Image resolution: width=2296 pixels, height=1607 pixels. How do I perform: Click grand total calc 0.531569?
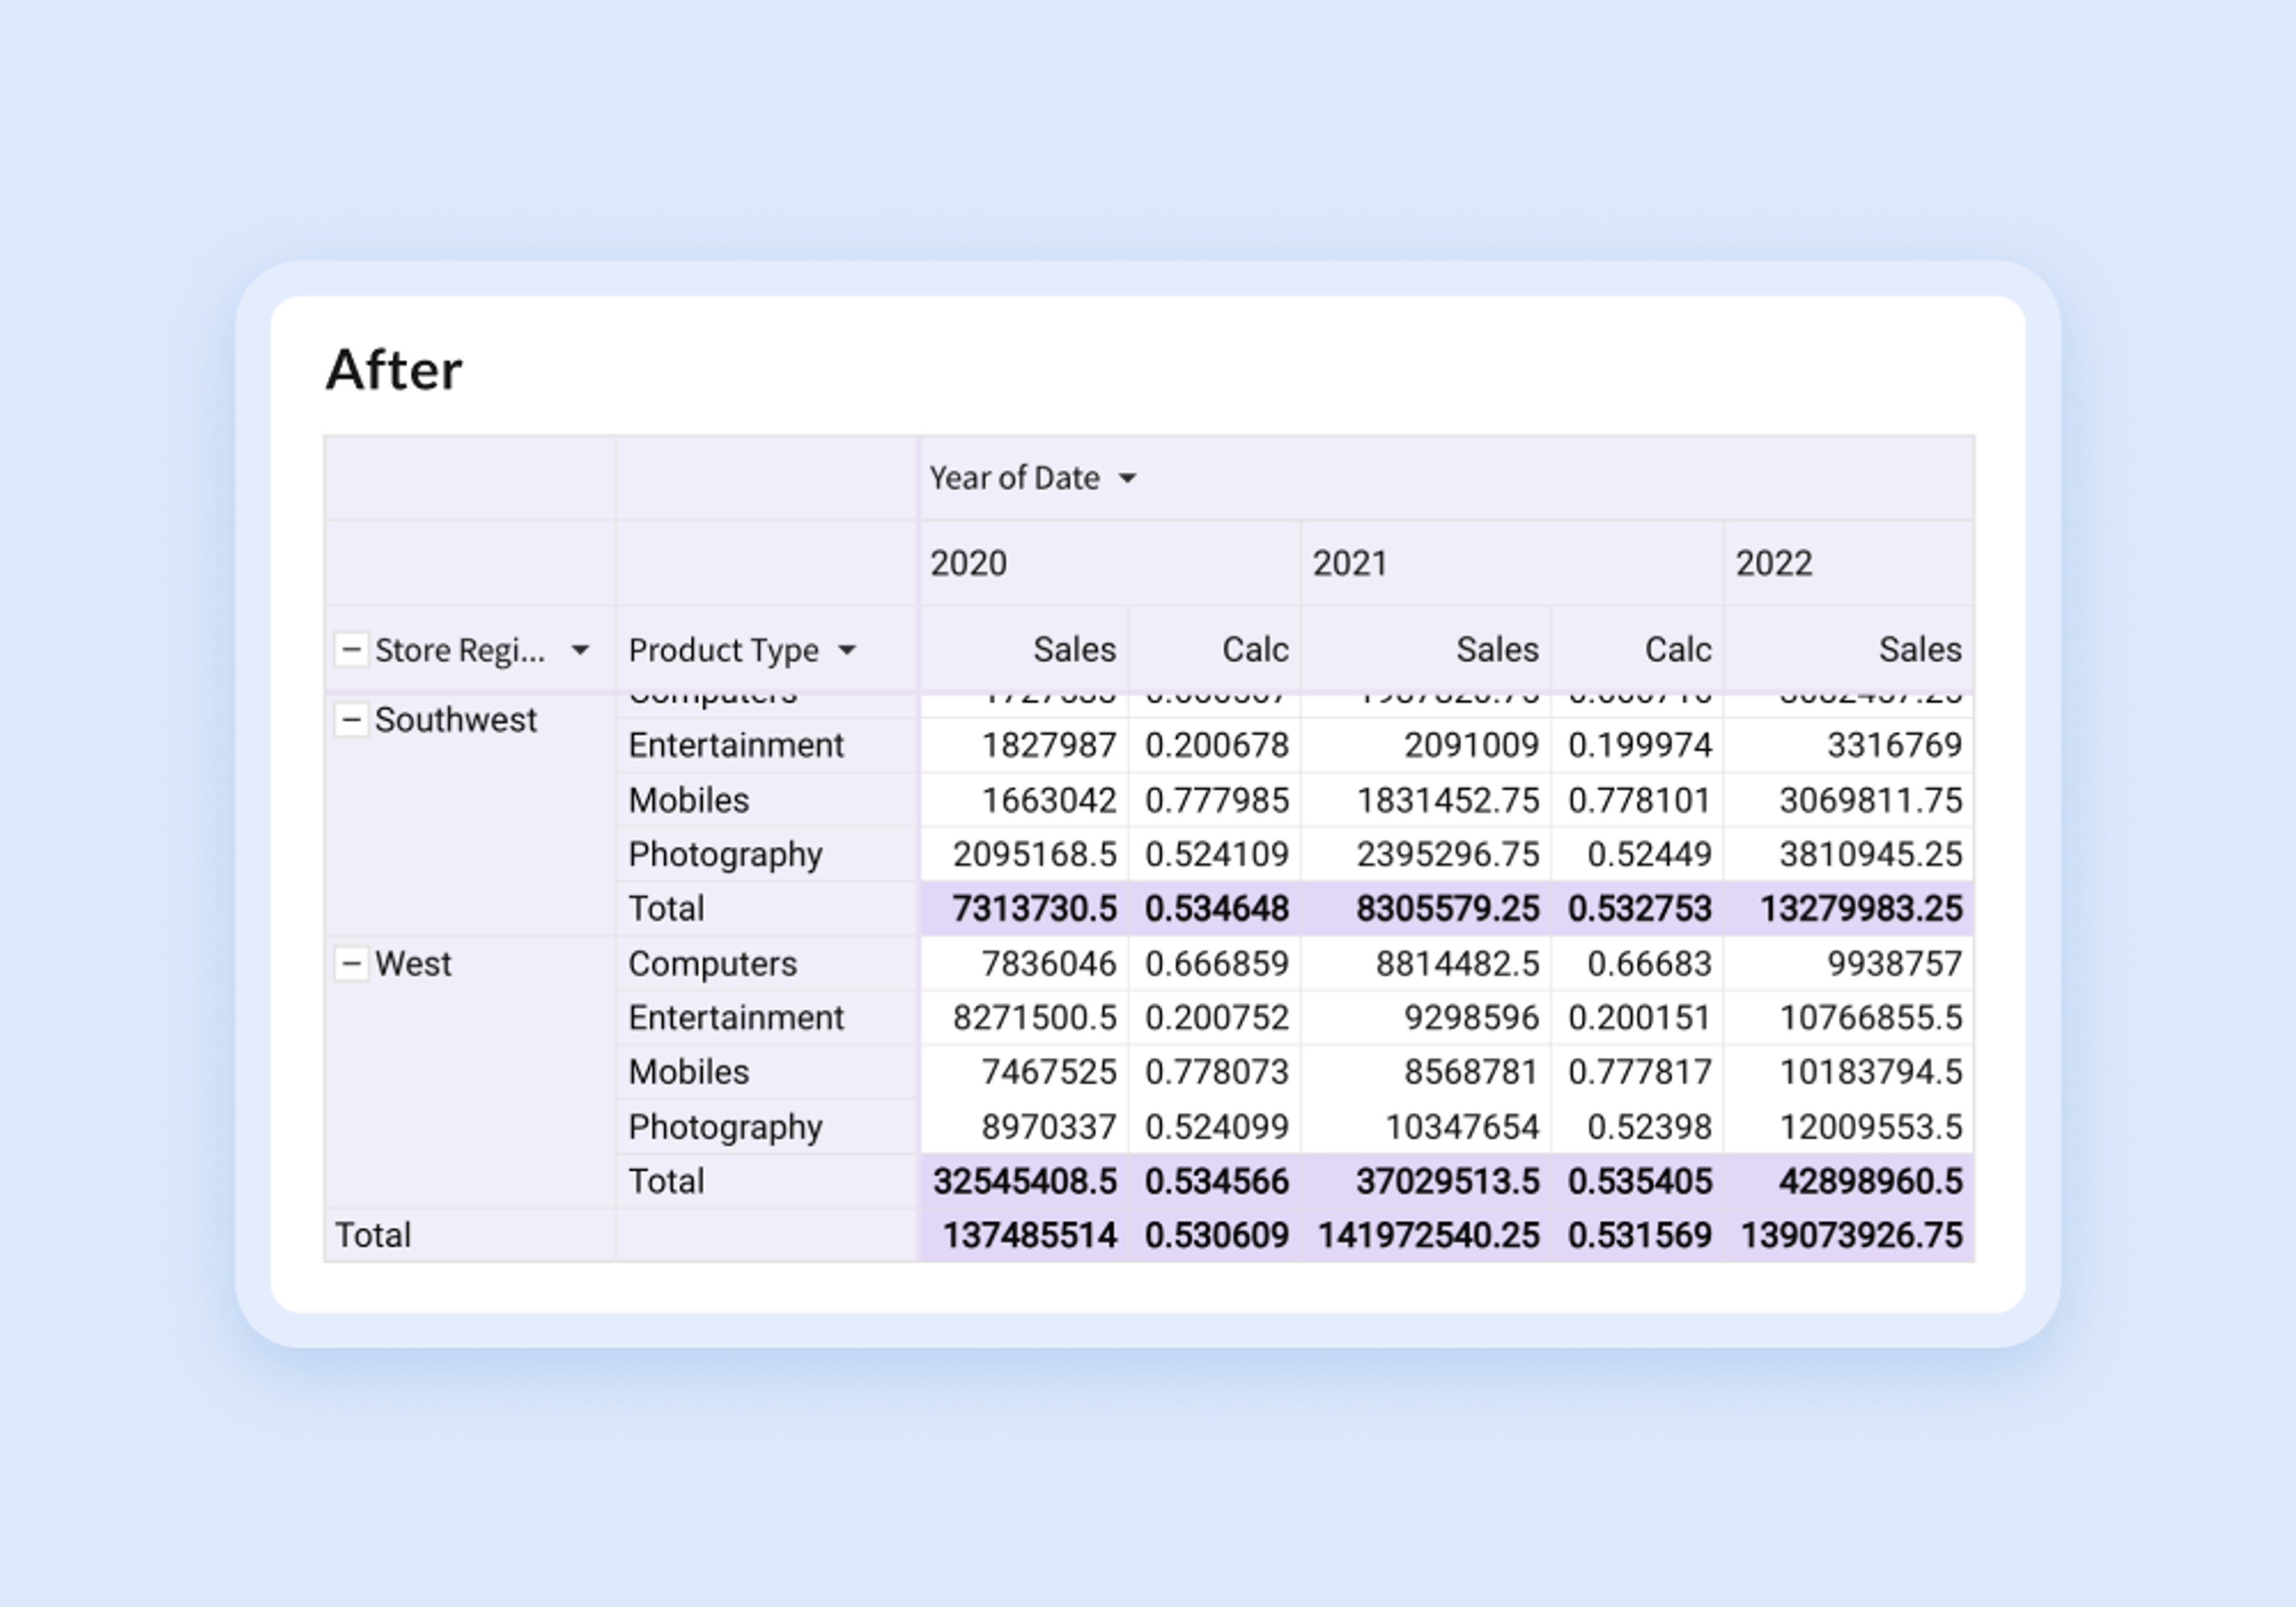[1640, 1235]
